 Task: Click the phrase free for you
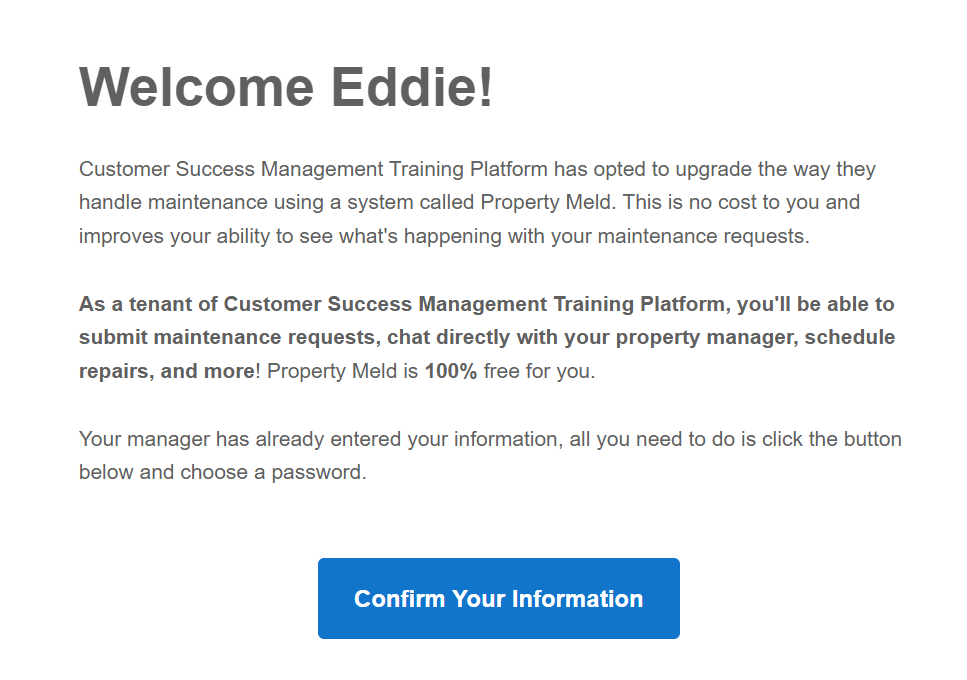tap(539, 371)
